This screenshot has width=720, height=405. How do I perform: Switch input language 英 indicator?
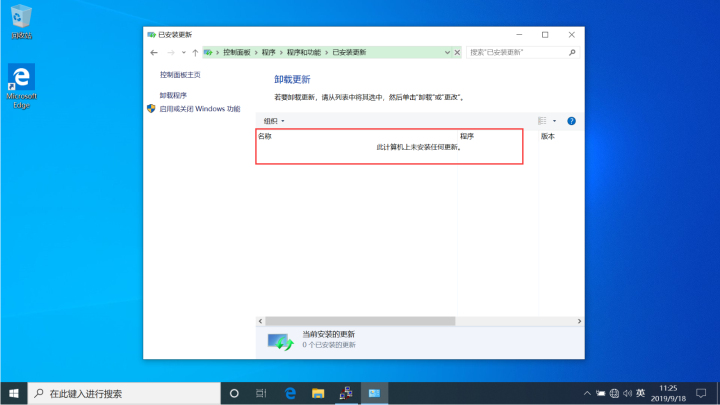click(x=641, y=394)
